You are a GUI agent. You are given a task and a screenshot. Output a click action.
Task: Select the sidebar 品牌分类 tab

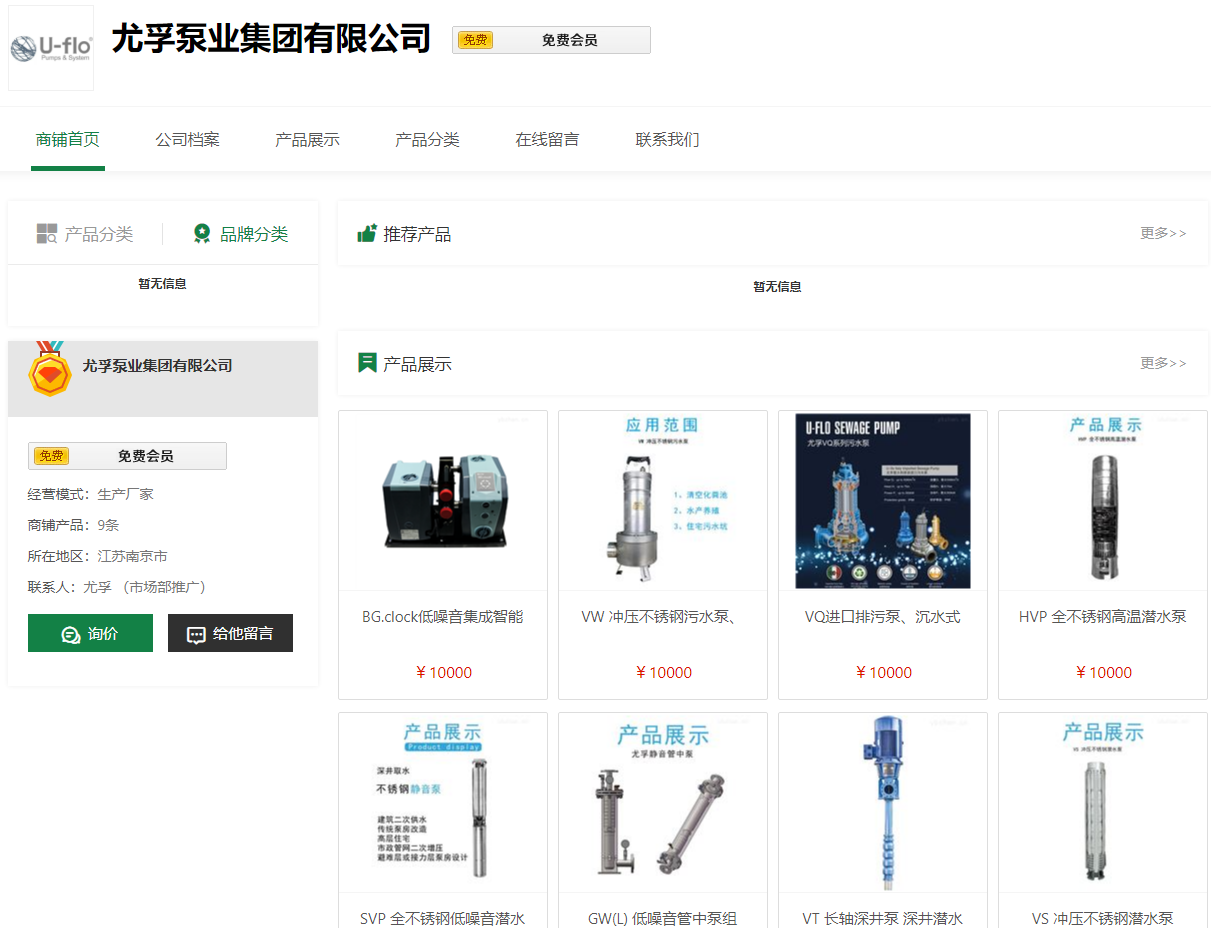240,234
